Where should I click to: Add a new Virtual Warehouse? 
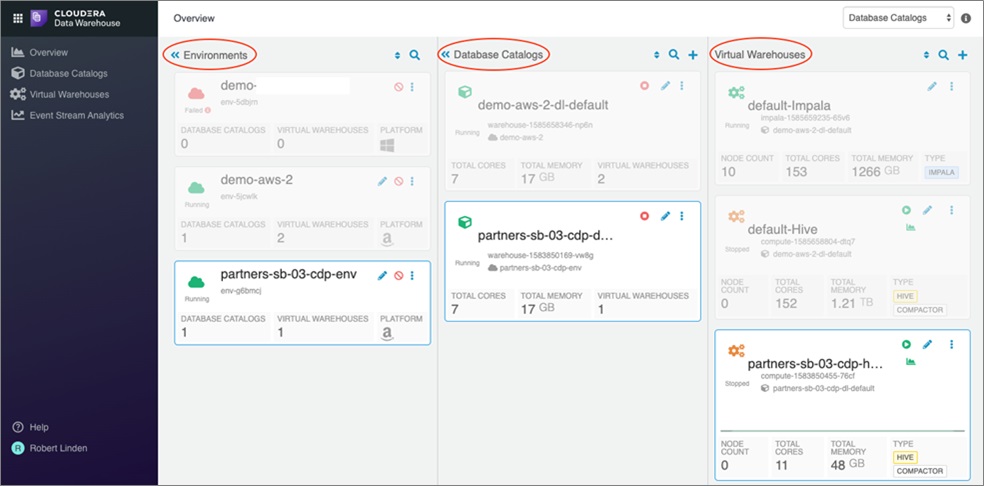(962, 55)
